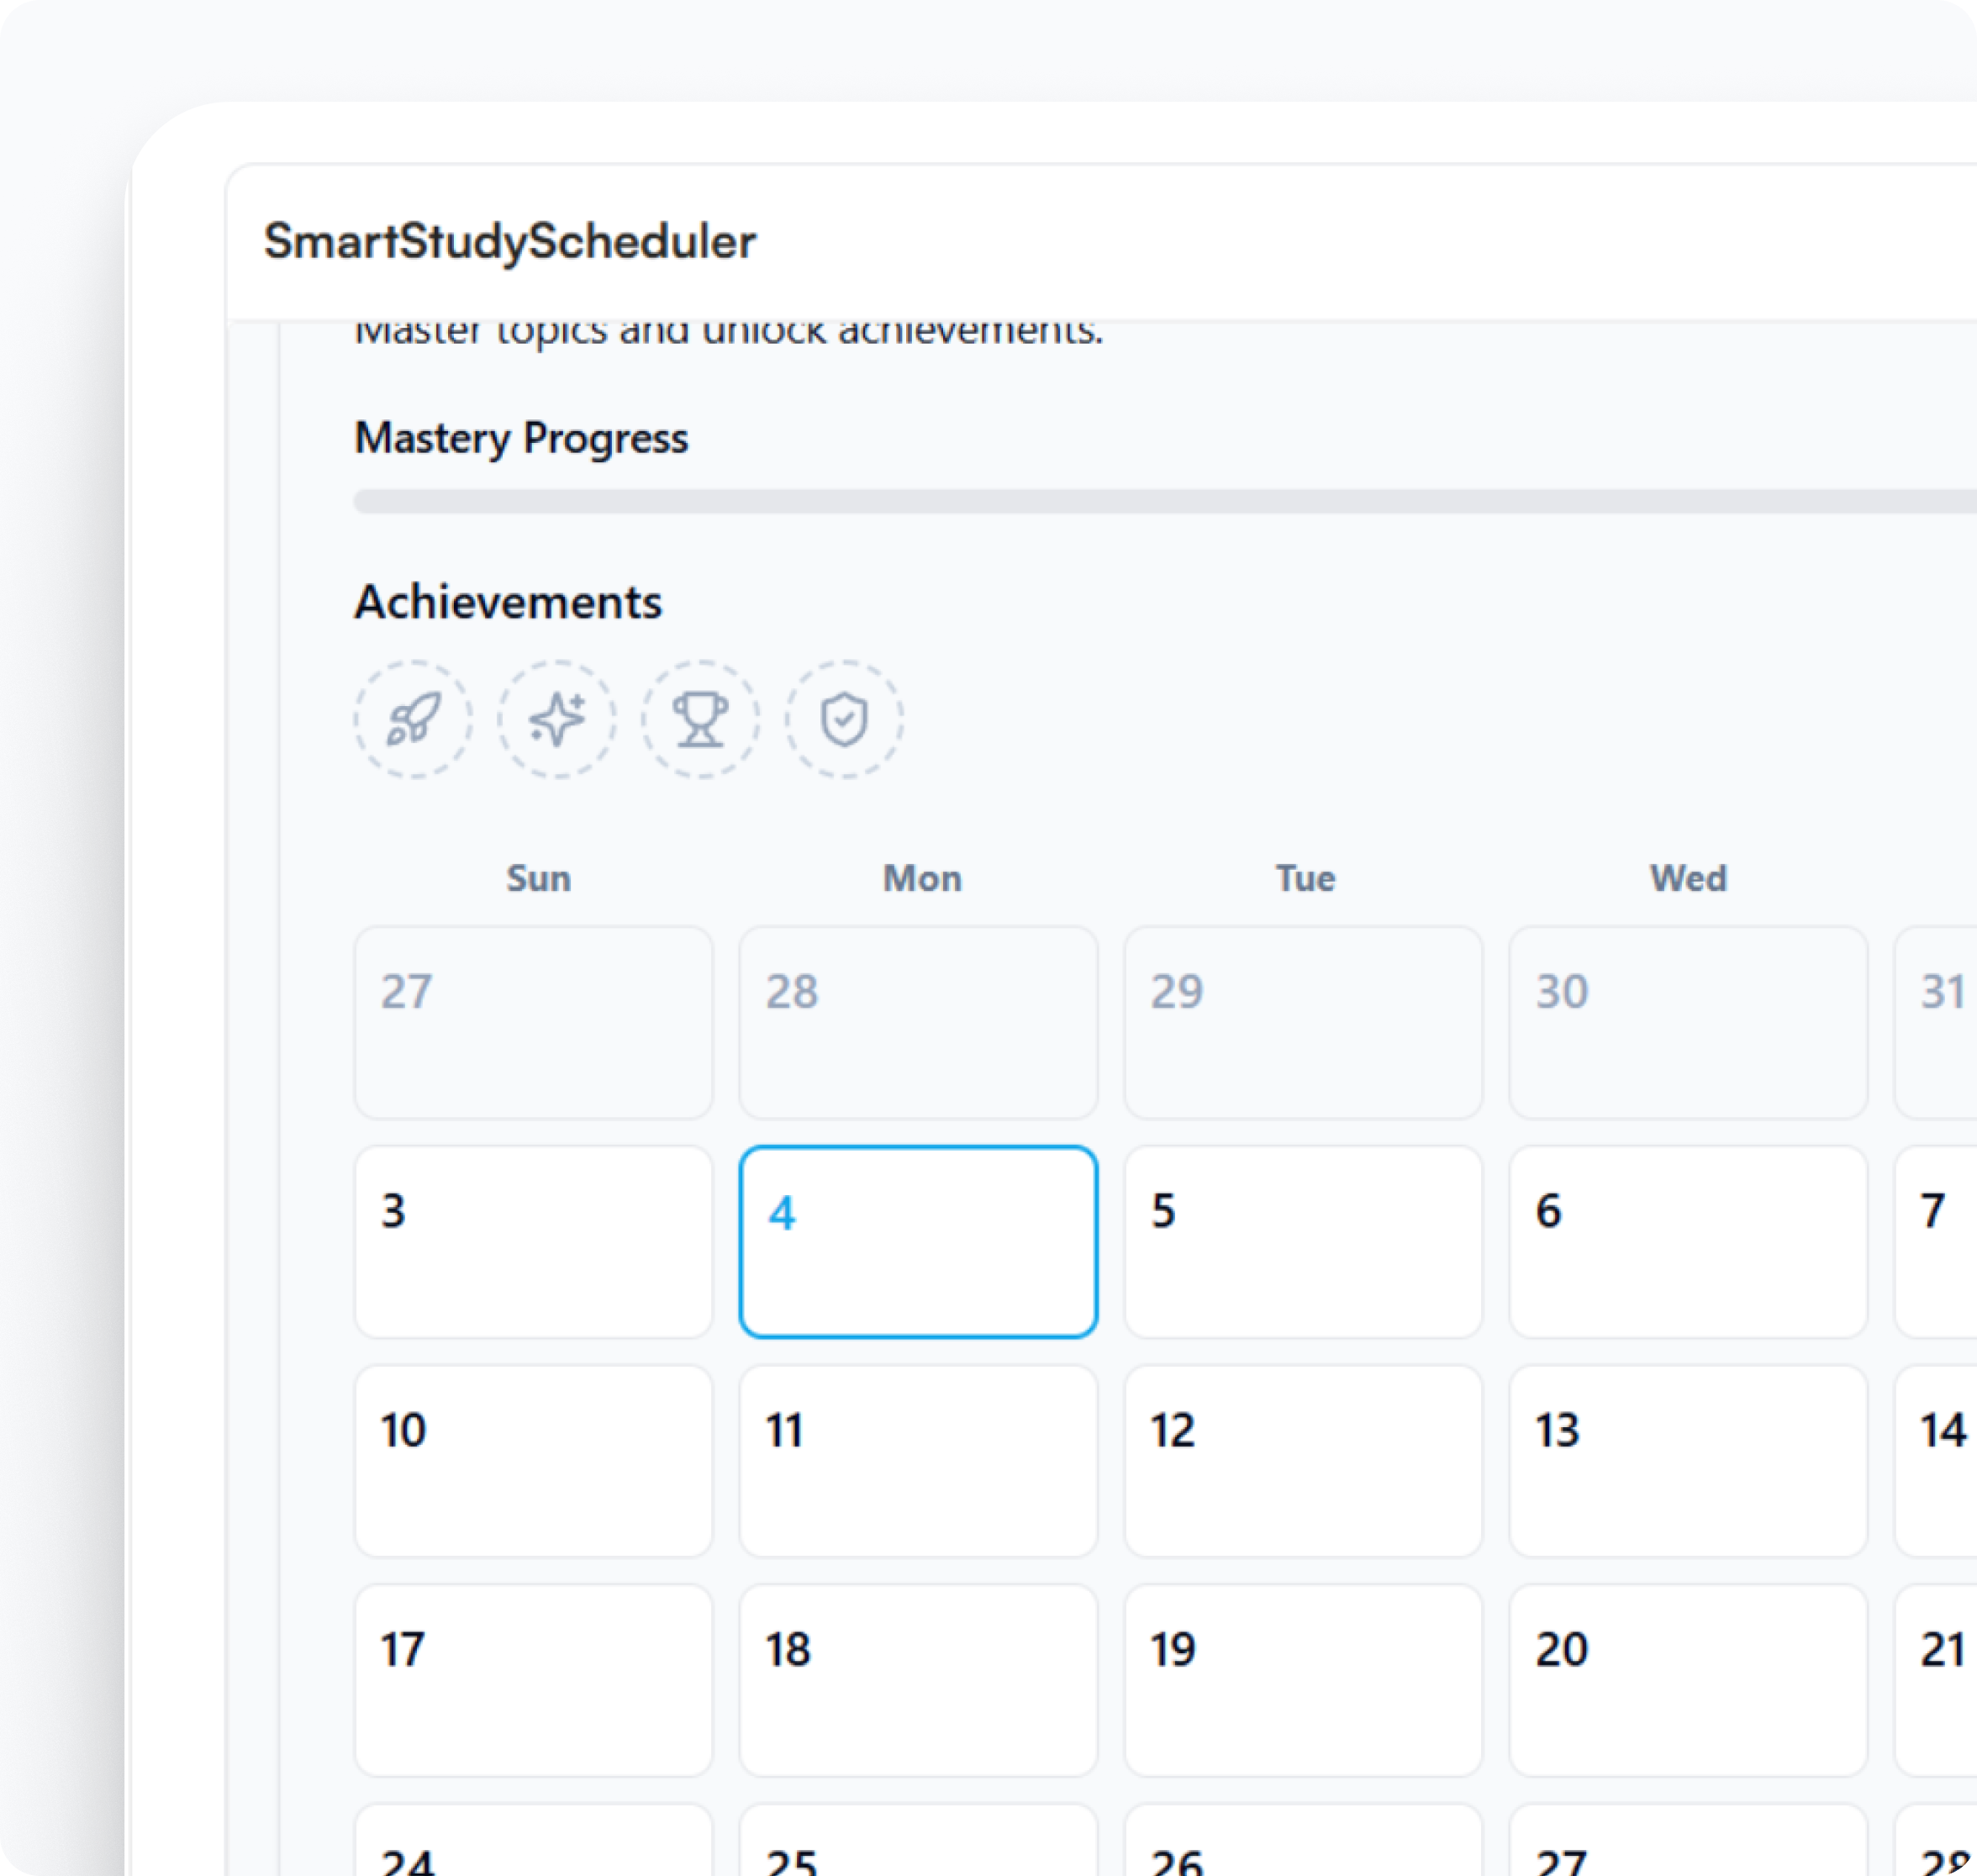Open the trophy achievement badge
This screenshot has width=1977, height=1876.
click(x=700, y=719)
